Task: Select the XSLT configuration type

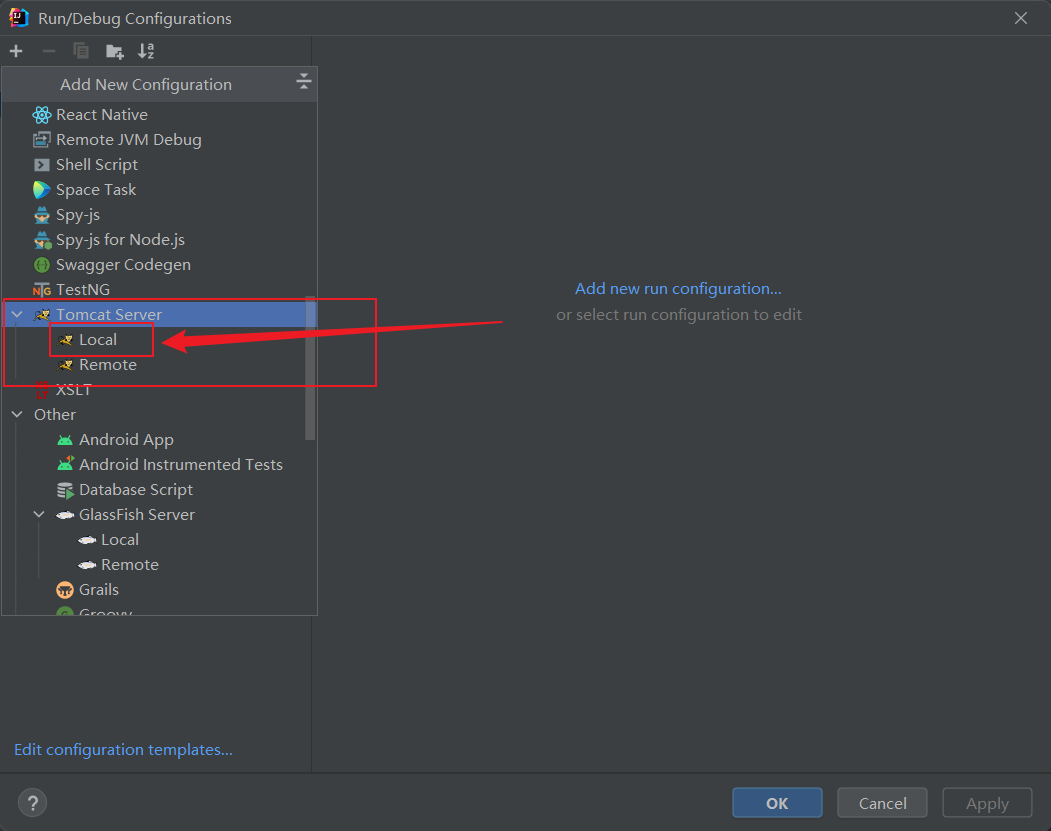Action: pos(74,389)
